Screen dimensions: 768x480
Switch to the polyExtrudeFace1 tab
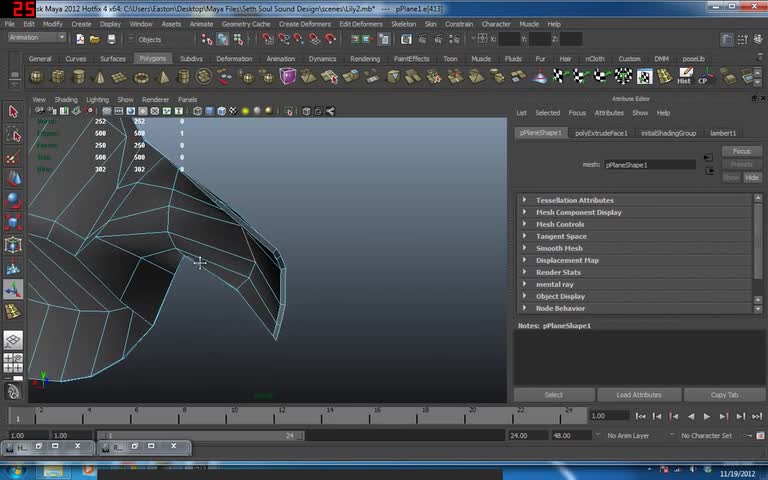pos(601,133)
